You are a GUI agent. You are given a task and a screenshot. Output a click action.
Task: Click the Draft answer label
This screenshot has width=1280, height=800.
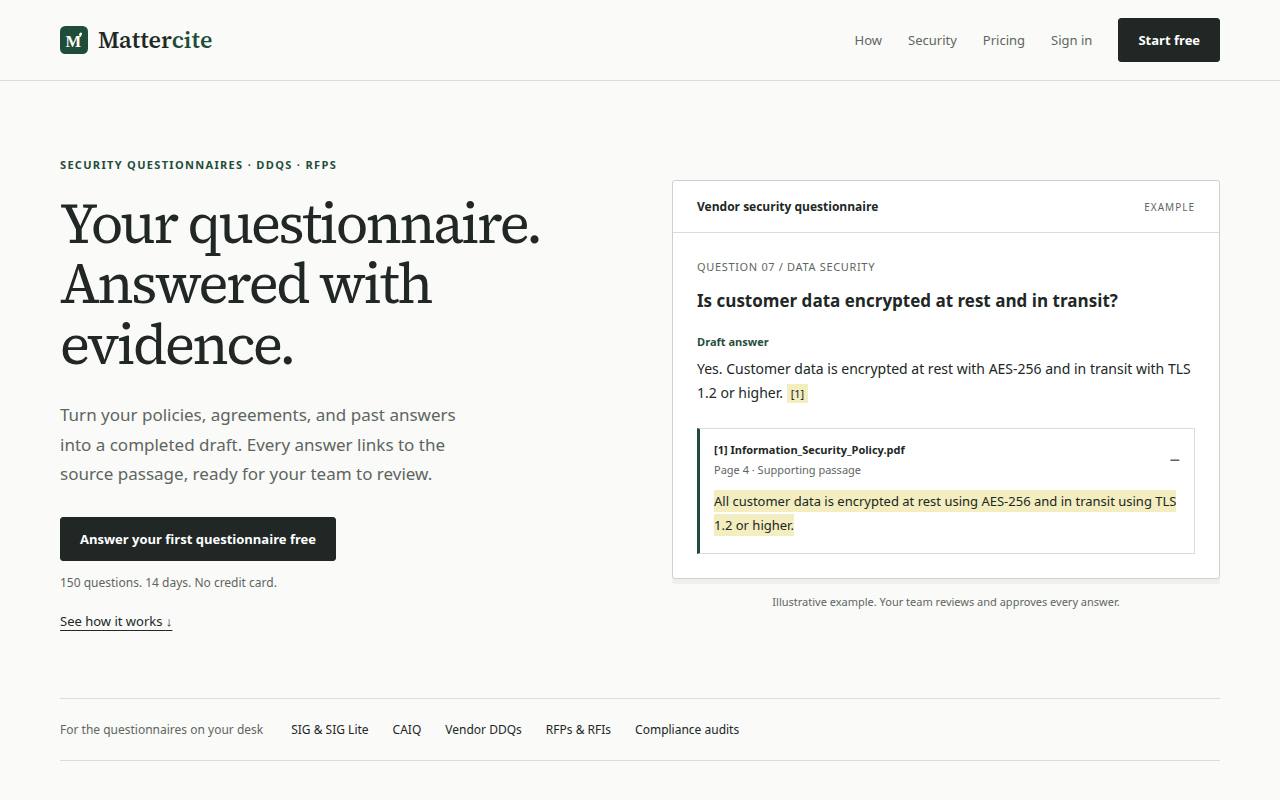(733, 342)
